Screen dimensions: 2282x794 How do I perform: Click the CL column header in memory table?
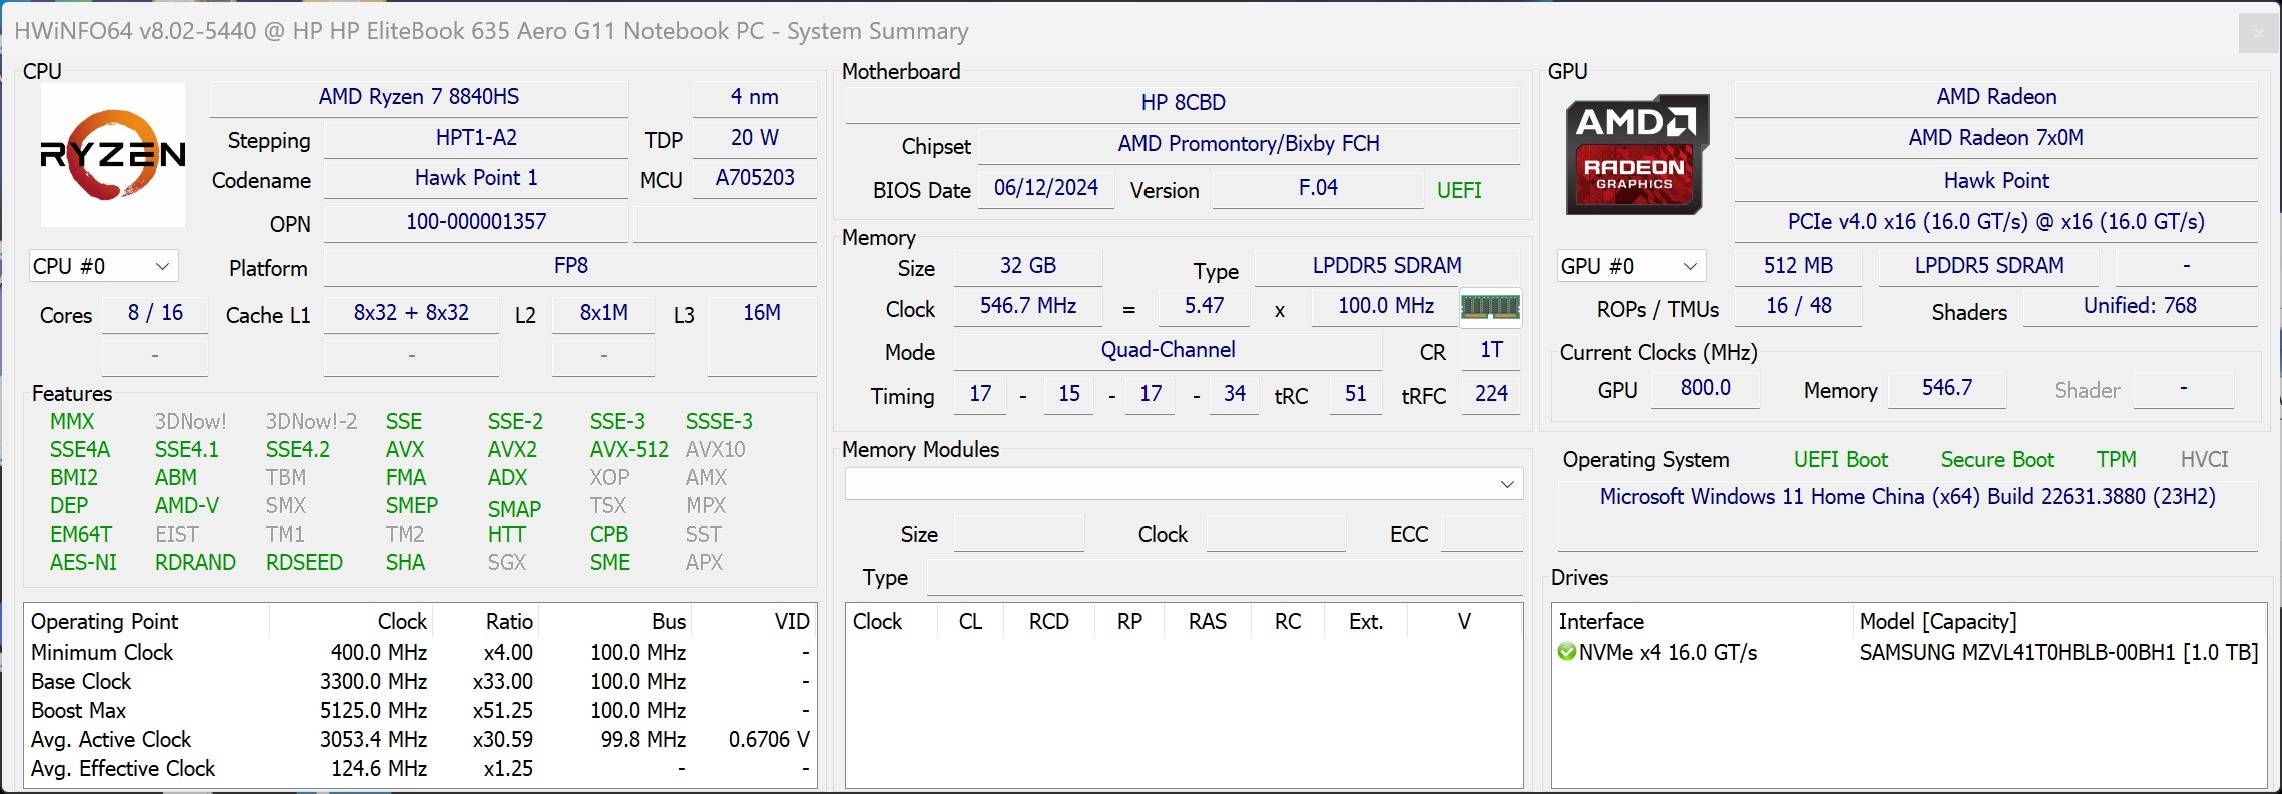pyautogui.click(x=970, y=621)
